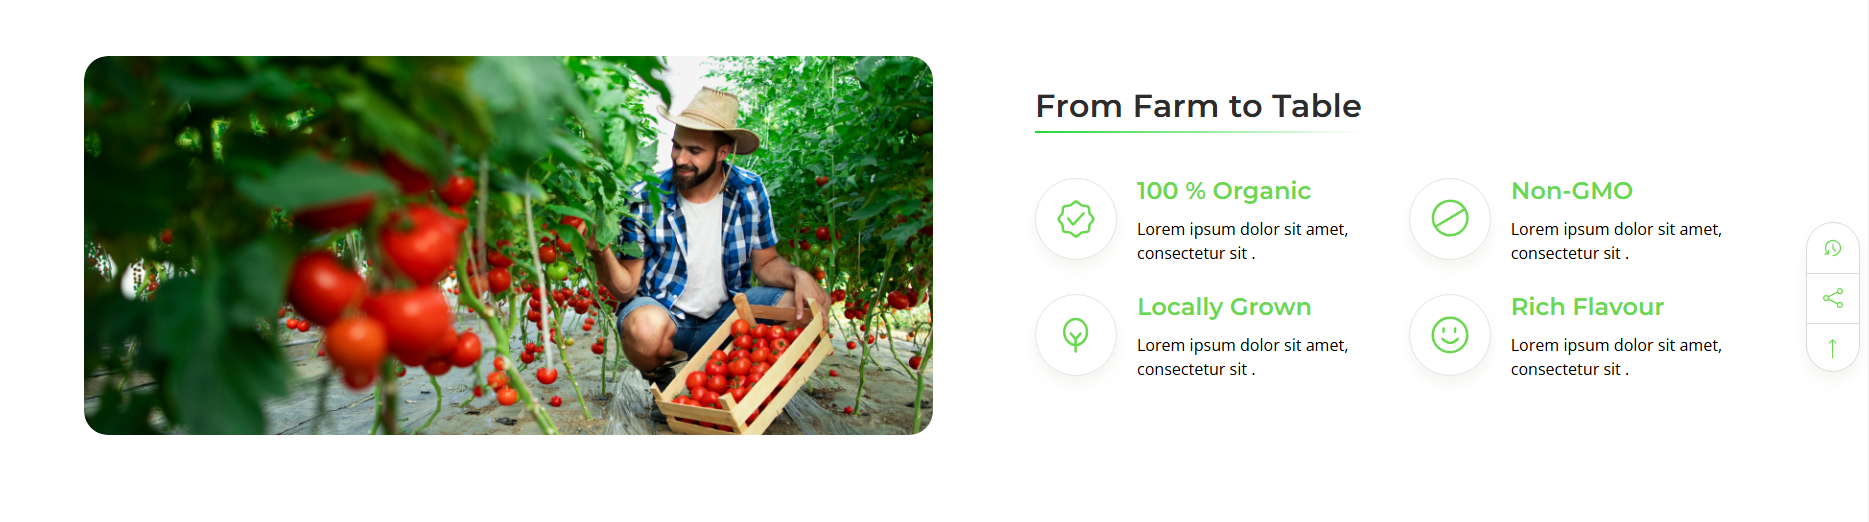
Task: Click the tree icon next to Locally Grown
Action: (x=1076, y=335)
